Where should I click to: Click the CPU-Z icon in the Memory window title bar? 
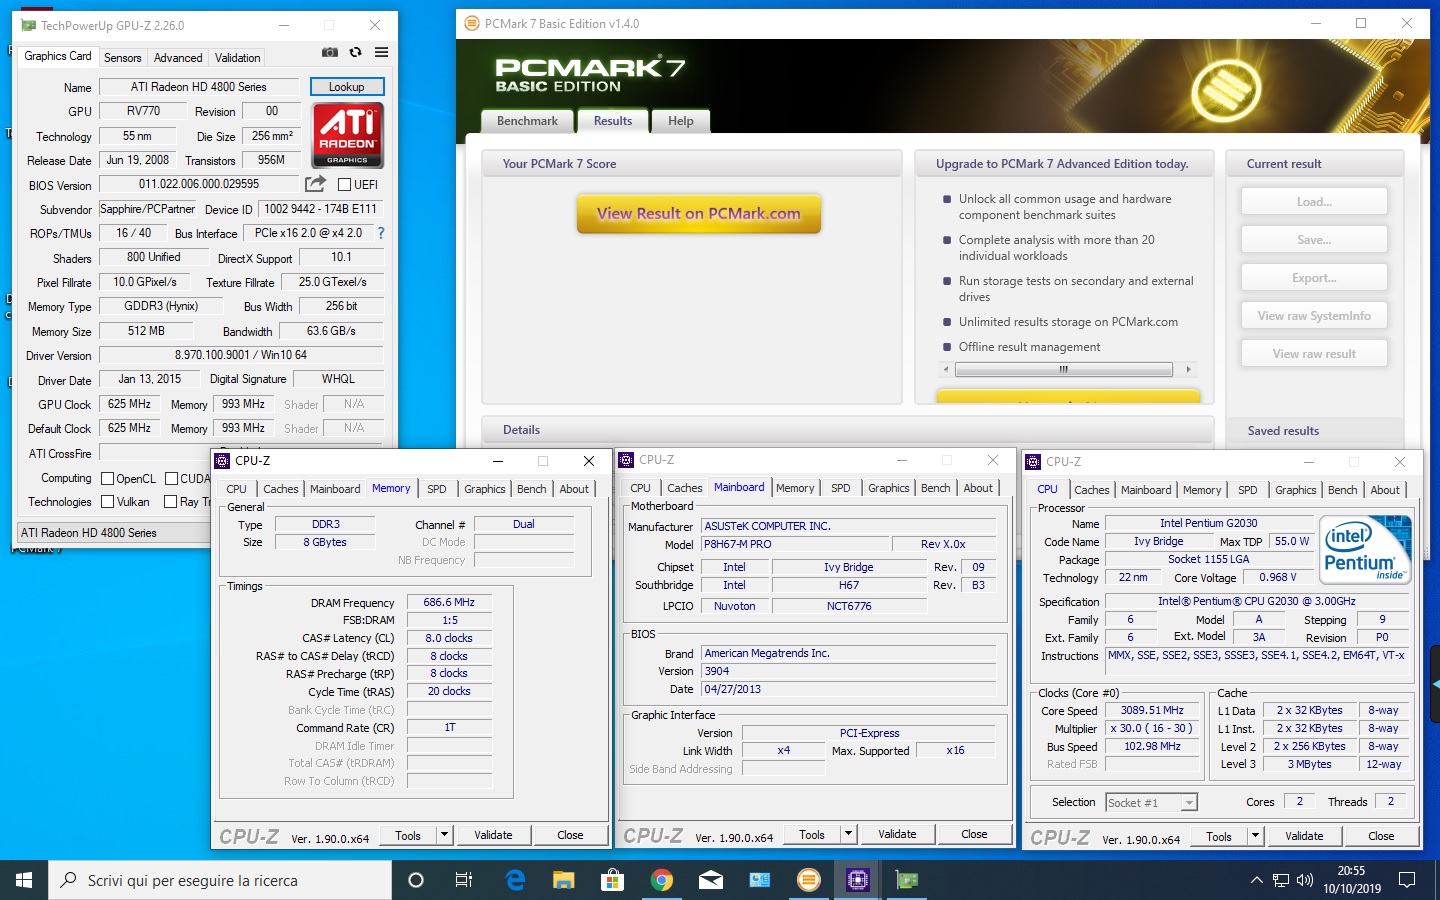(x=222, y=460)
